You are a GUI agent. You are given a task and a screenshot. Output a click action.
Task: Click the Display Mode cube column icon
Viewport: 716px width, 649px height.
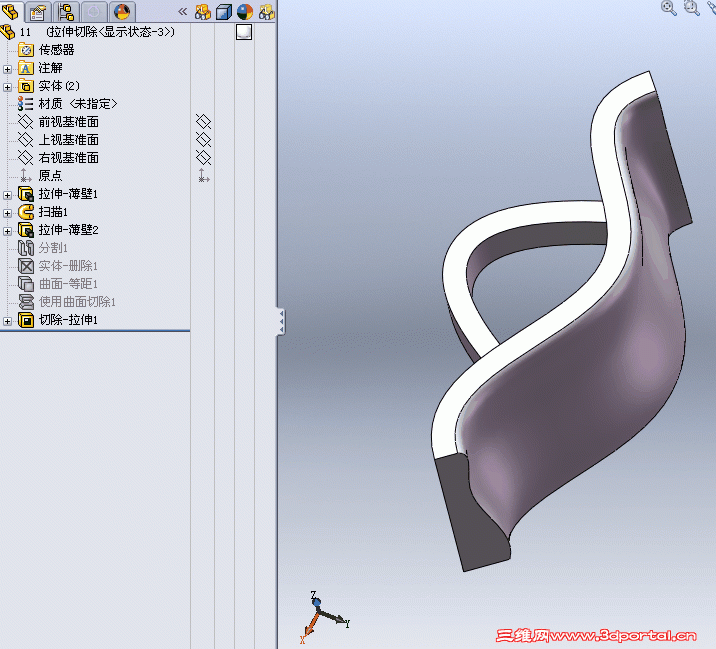(x=224, y=12)
